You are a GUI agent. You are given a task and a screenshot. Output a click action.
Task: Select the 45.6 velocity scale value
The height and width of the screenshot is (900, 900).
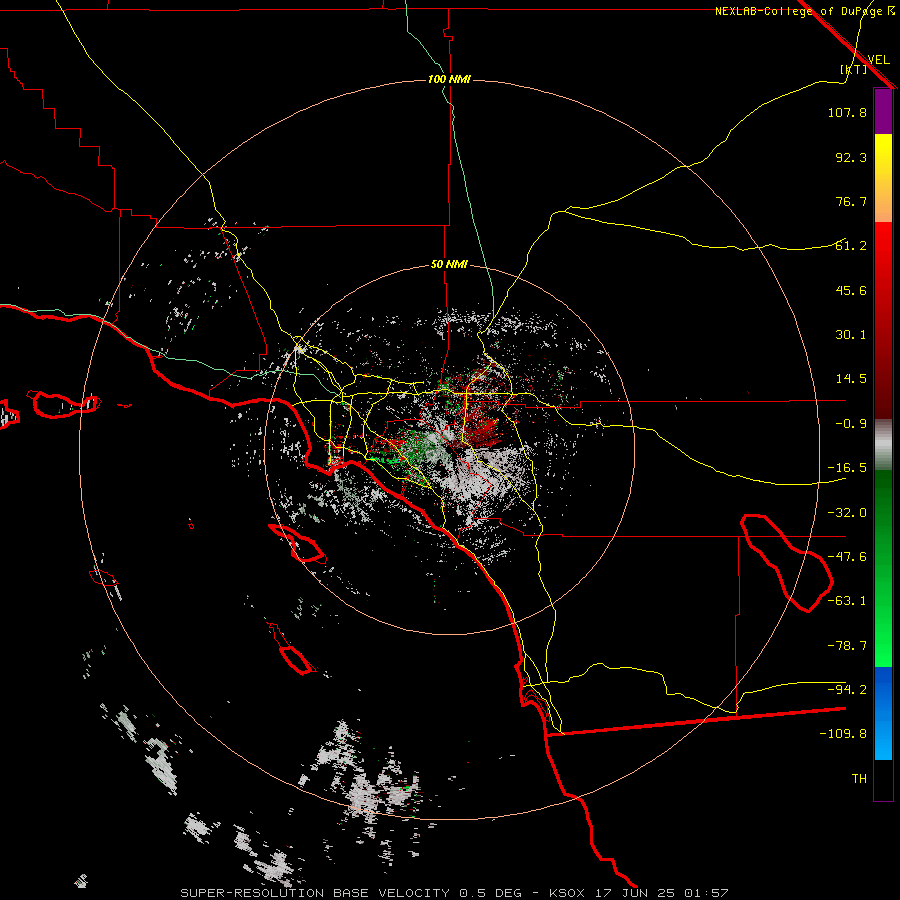pos(851,290)
